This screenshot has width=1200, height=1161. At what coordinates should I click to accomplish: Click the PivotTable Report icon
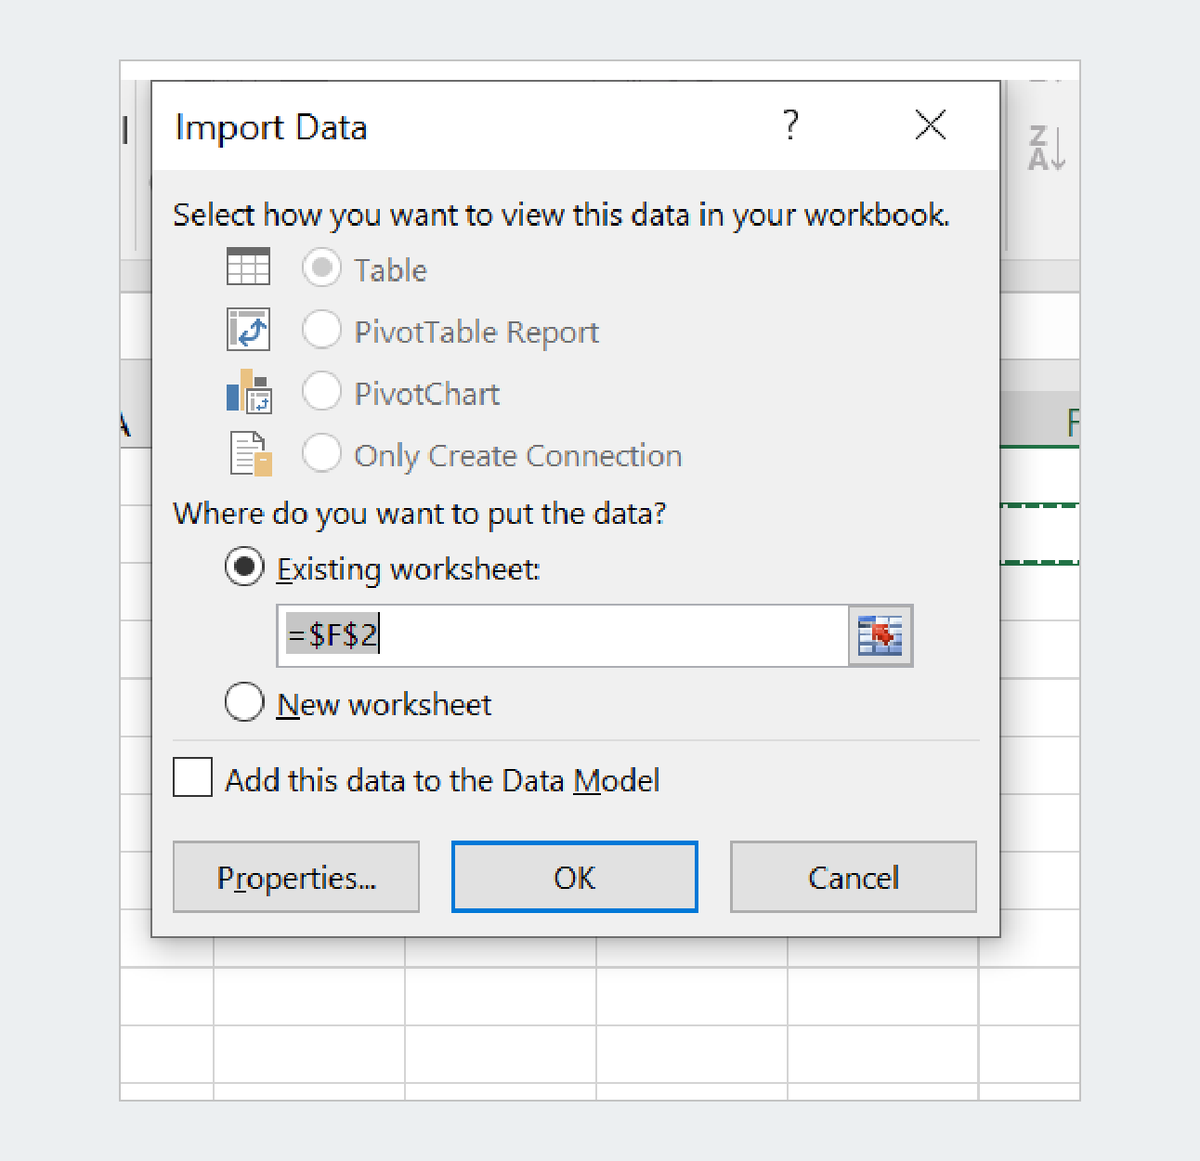[x=248, y=329]
